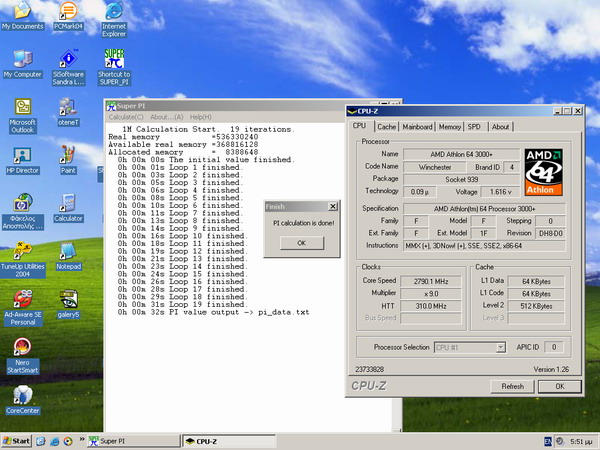The height and width of the screenshot is (450, 600).
Task: Launch Nero StartSmart desktop icon
Action: tap(23, 356)
